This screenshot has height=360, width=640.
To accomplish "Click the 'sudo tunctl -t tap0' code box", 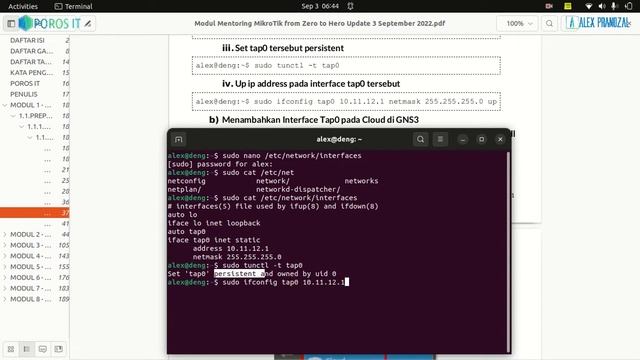I will [x=346, y=66].
